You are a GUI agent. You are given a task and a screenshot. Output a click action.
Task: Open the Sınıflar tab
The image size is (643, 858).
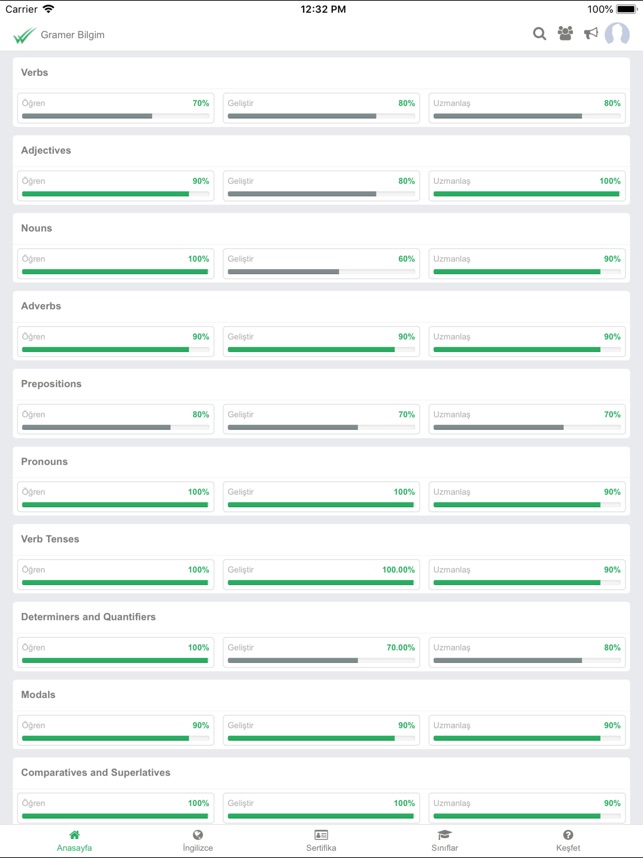444,840
